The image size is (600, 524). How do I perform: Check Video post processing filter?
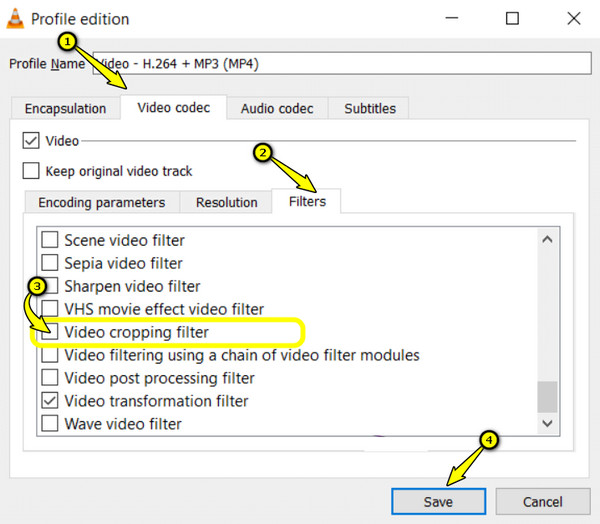click(50, 378)
